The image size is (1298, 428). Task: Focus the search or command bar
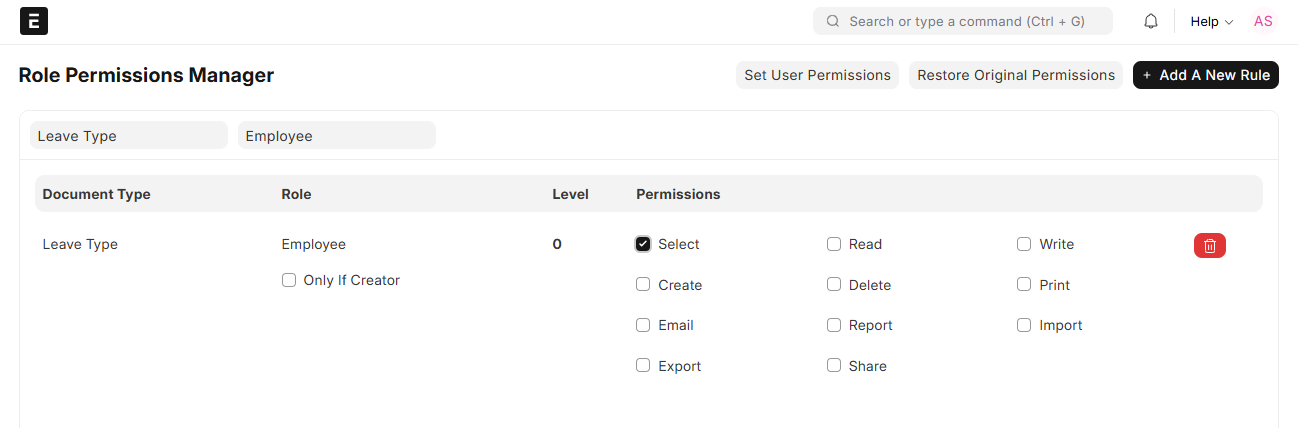point(962,21)
